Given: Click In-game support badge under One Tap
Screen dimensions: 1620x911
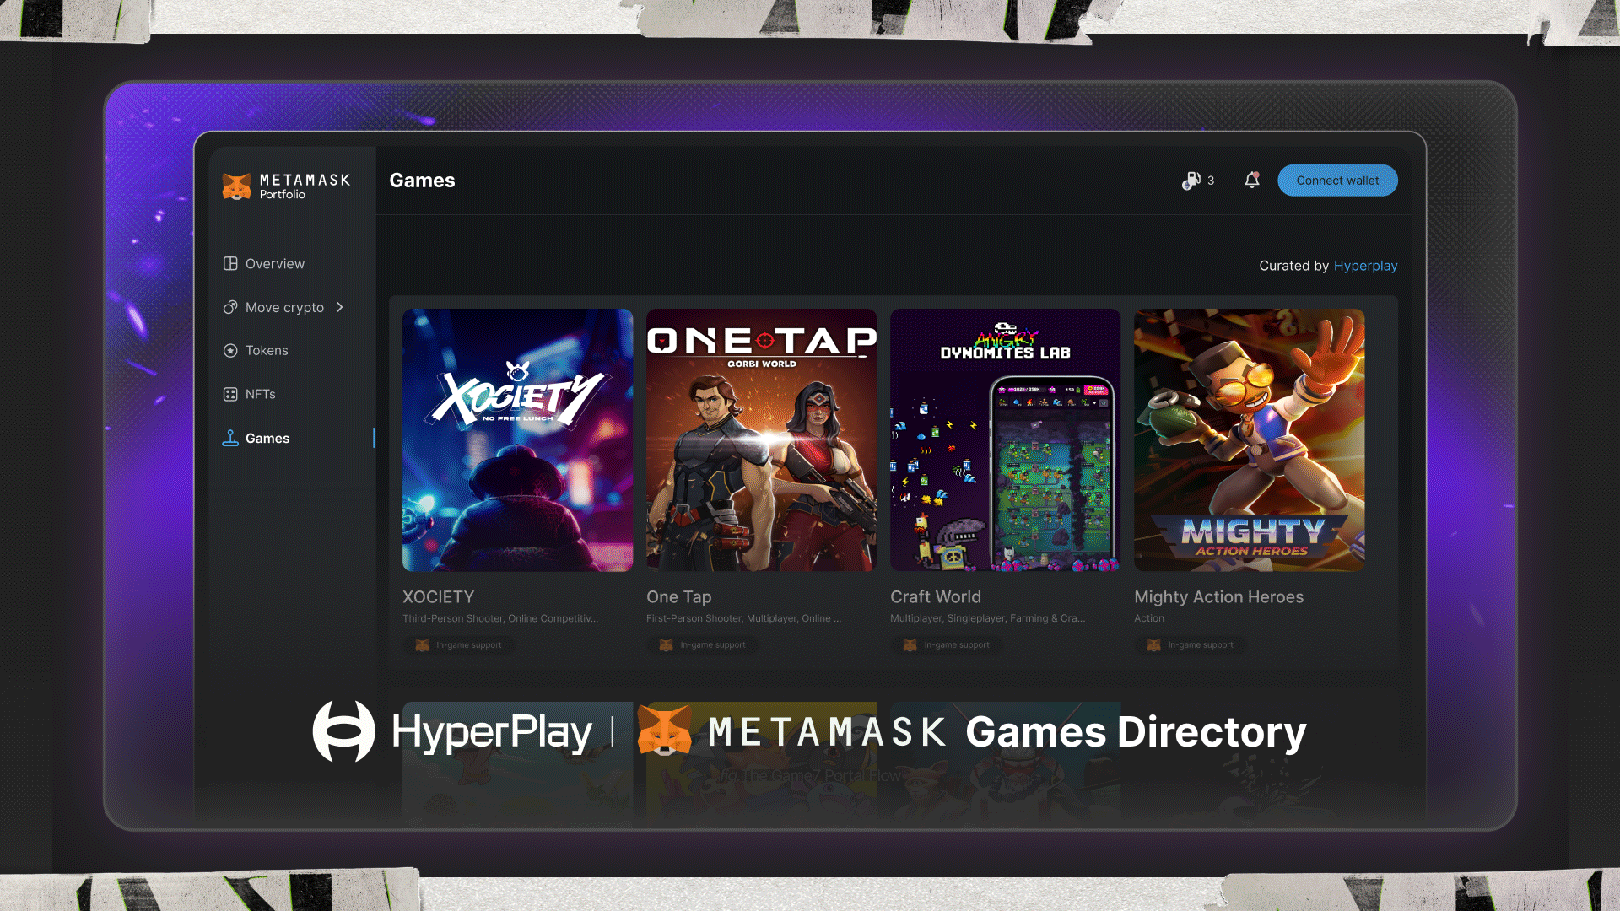Looking at the screenshot, I should coord(702,645).
